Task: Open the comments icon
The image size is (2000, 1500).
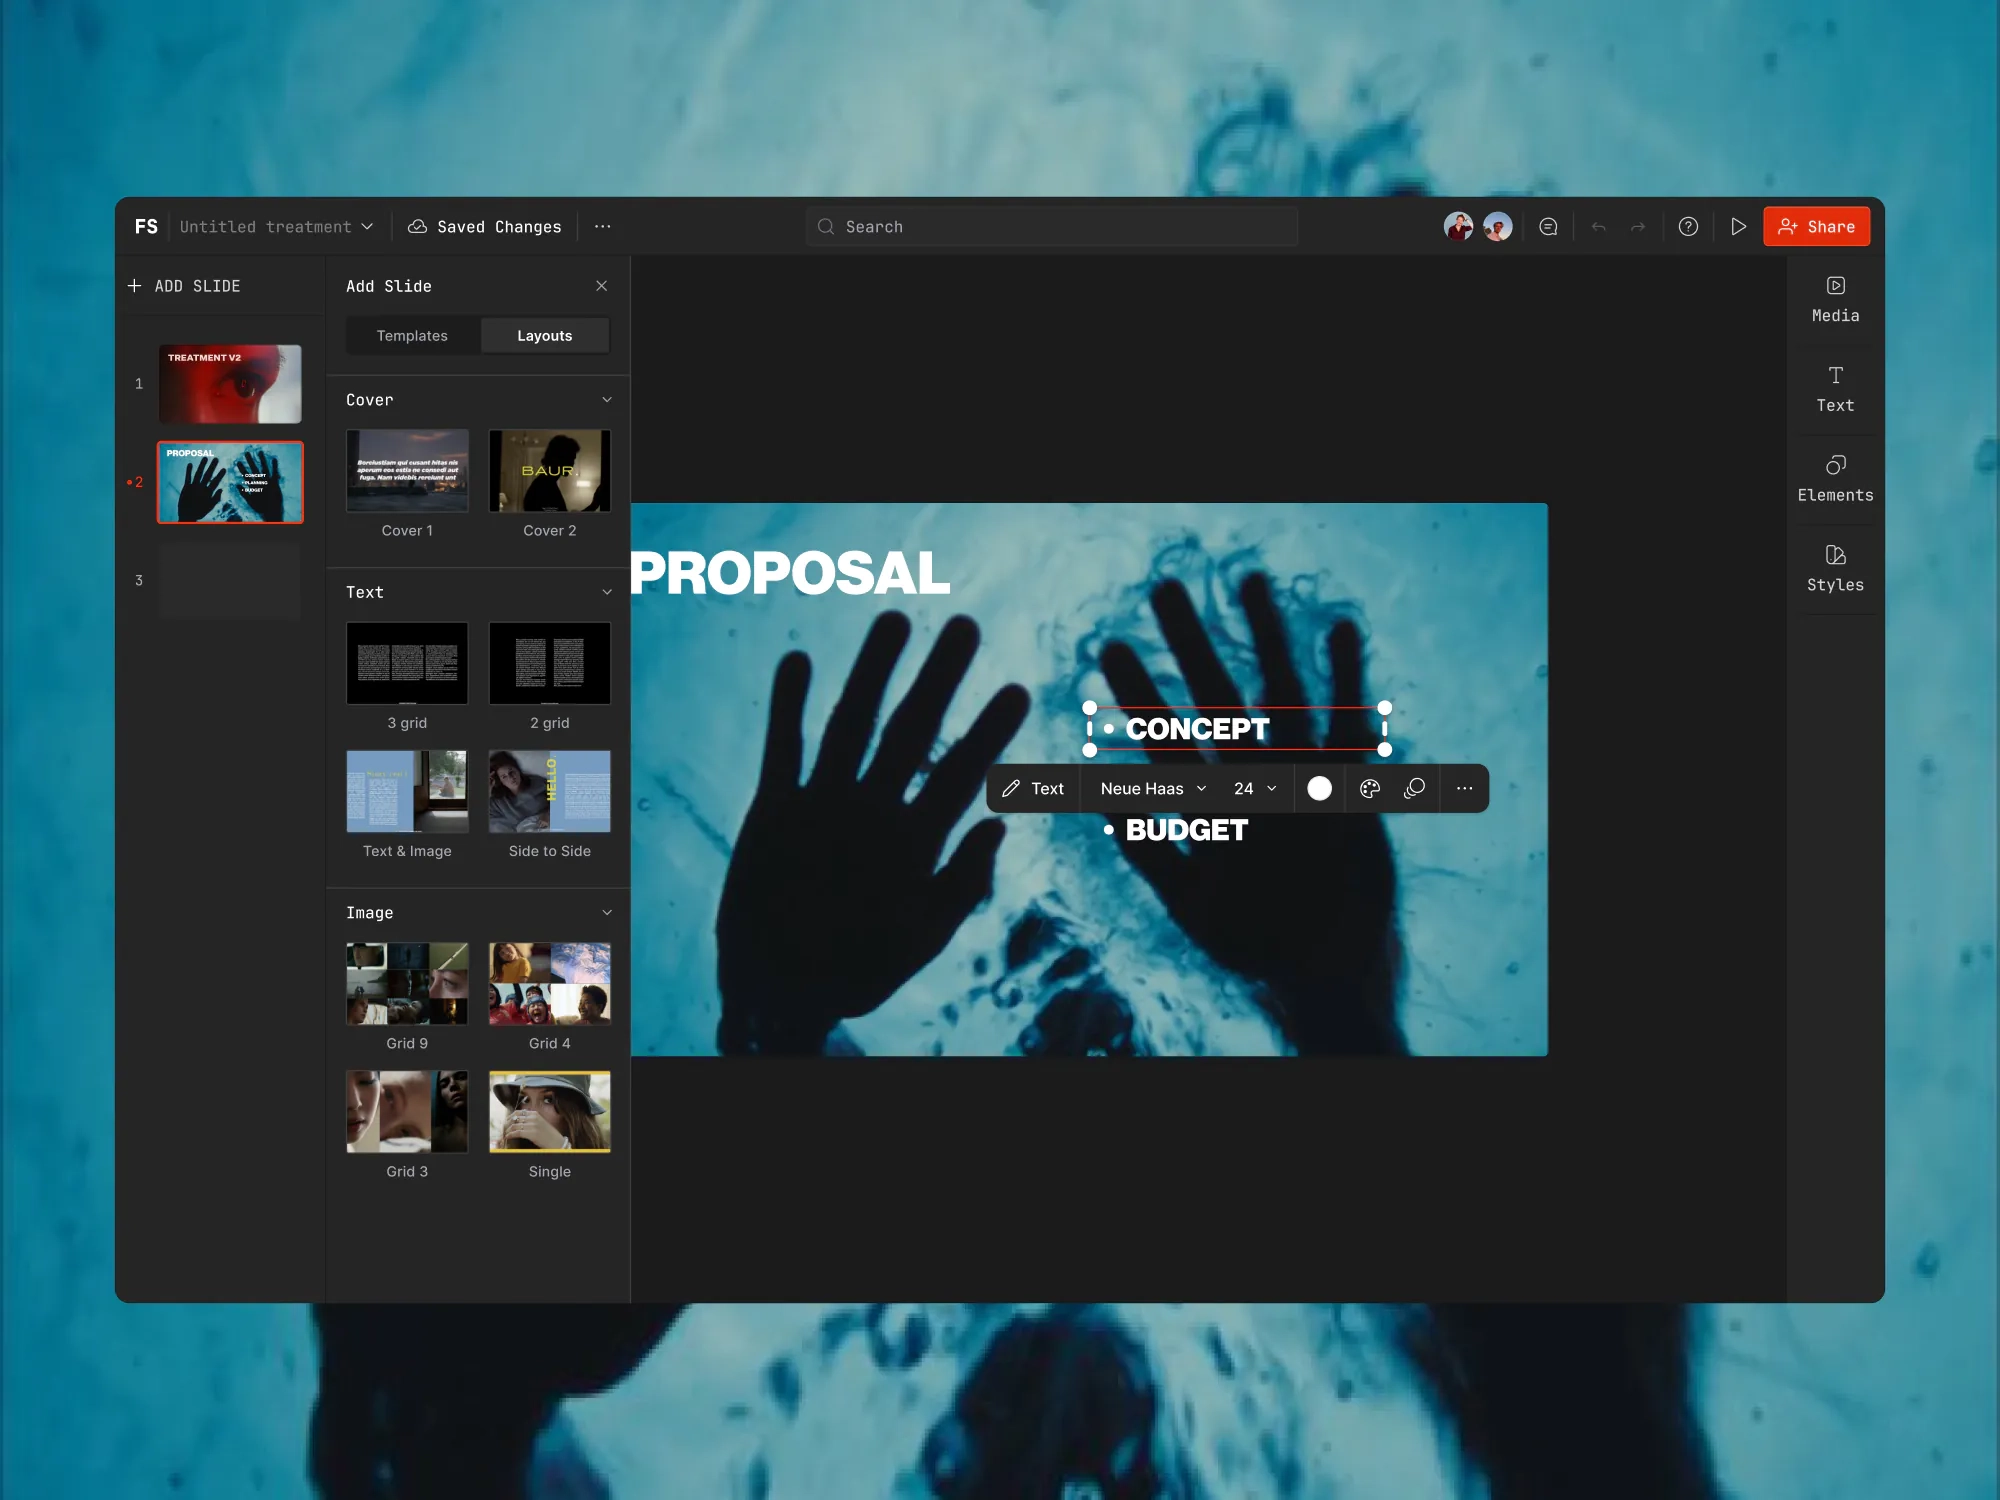Action: tap(1548, 227)
